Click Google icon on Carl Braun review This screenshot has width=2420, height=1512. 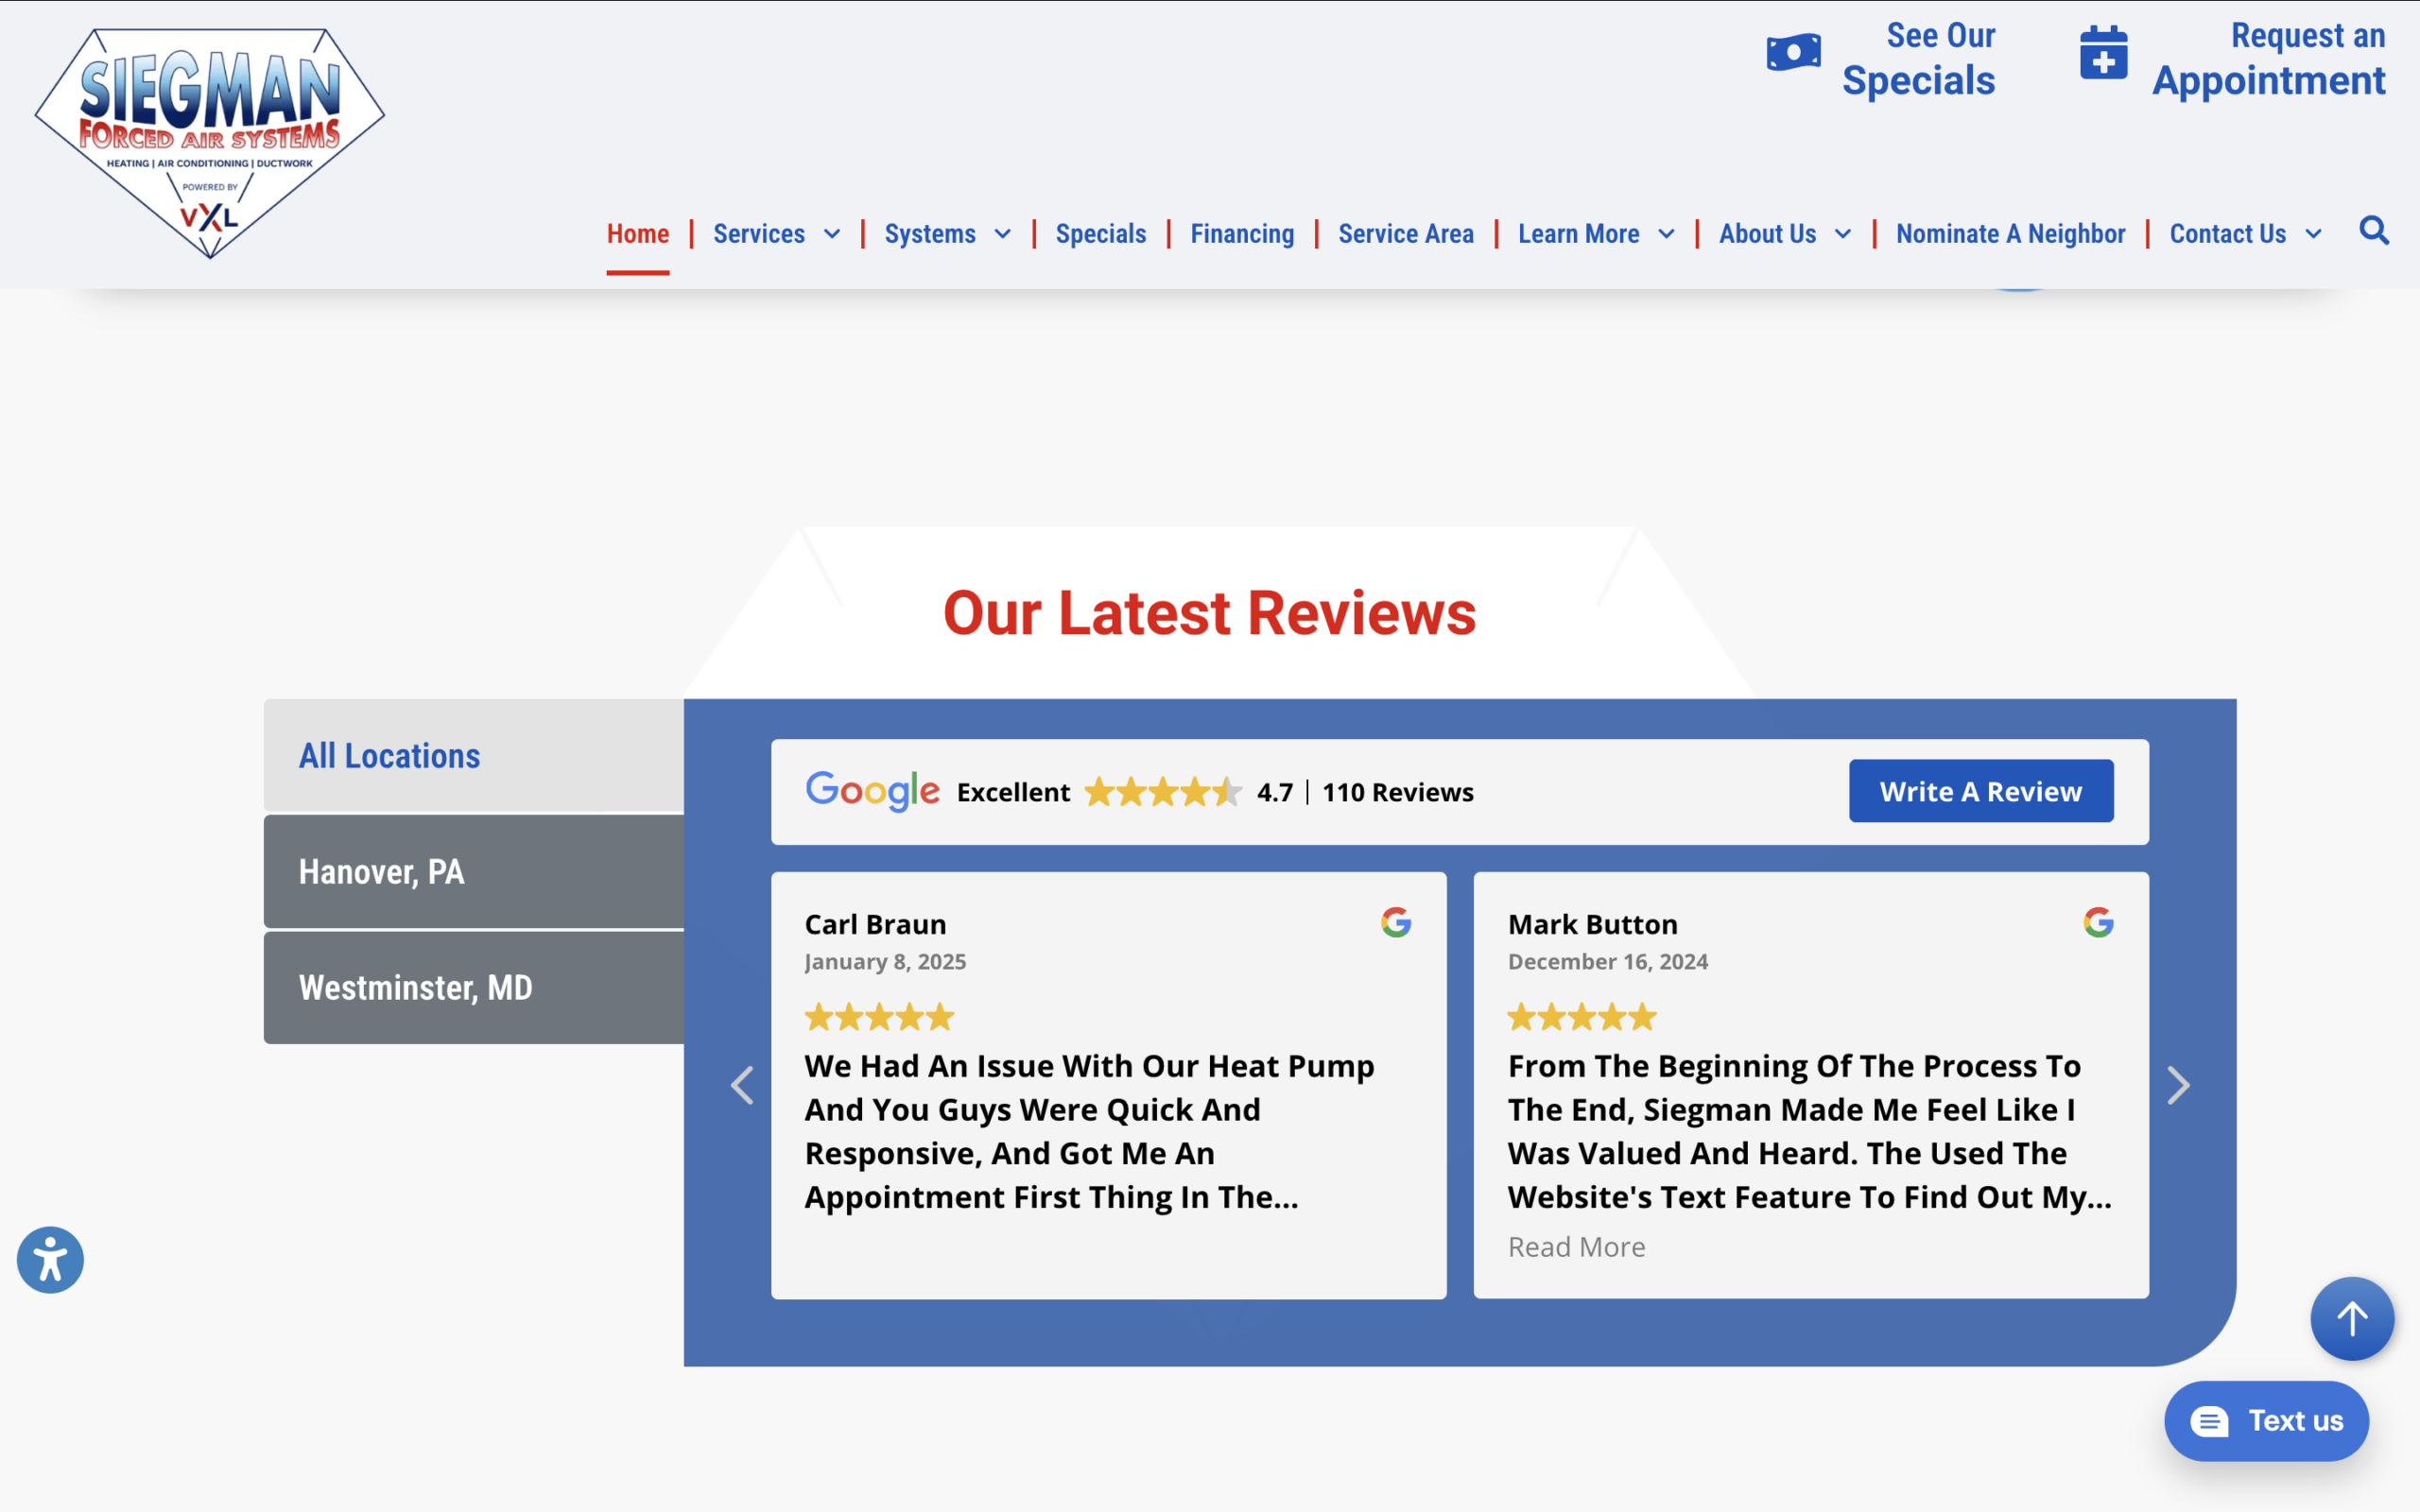1395,922
